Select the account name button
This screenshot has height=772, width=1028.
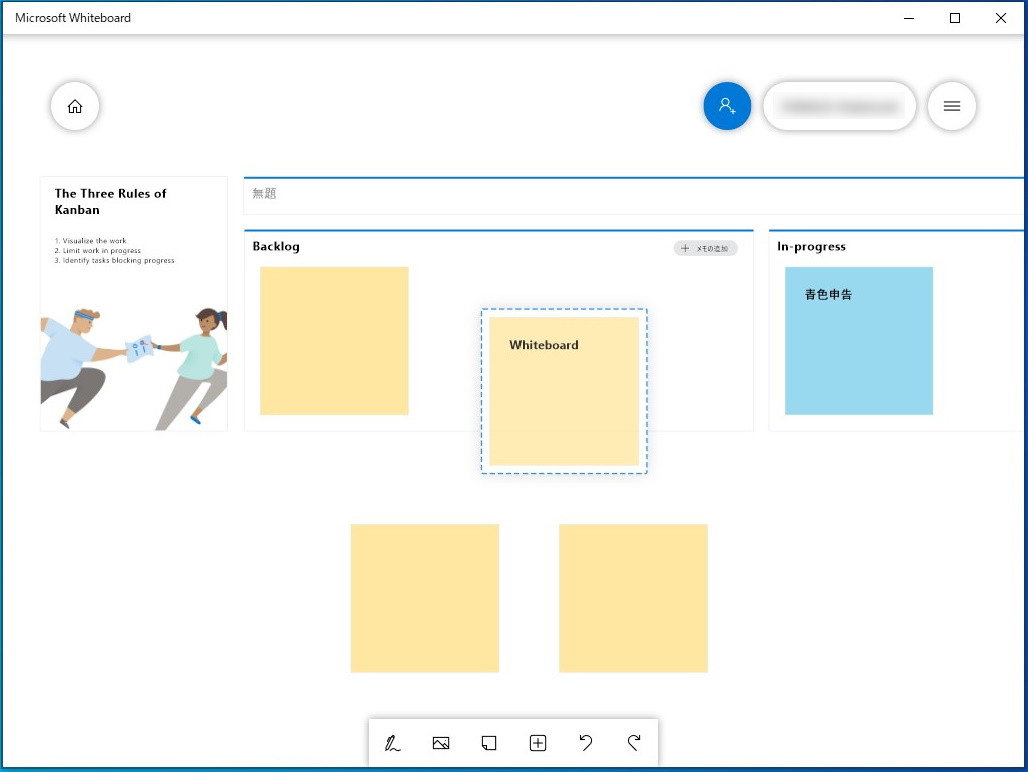coord(840,105)
